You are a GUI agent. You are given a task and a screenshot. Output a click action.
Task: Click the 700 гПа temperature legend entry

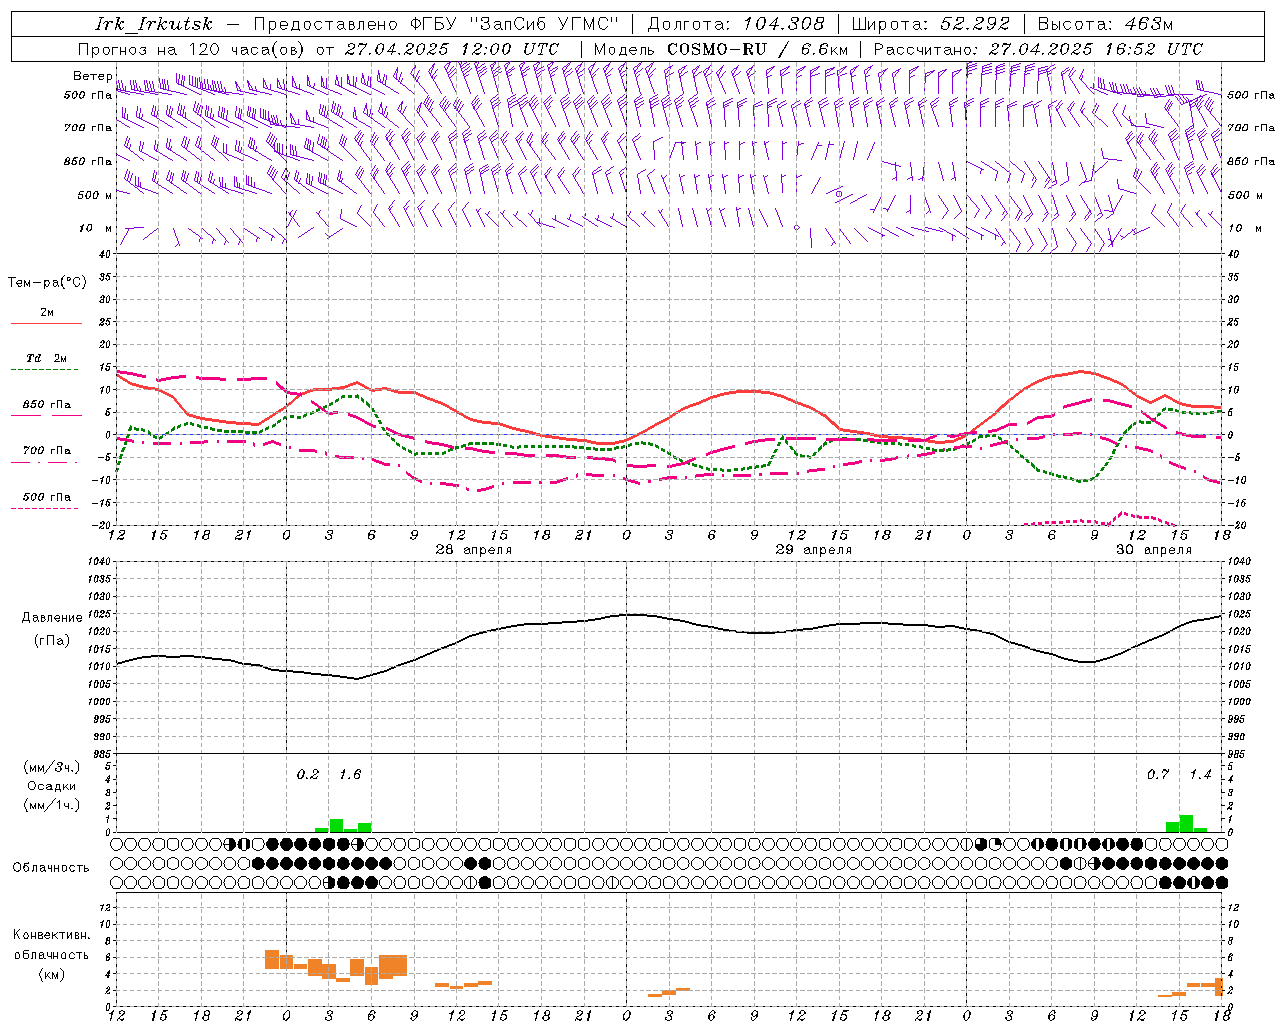[x=46, y=451]
